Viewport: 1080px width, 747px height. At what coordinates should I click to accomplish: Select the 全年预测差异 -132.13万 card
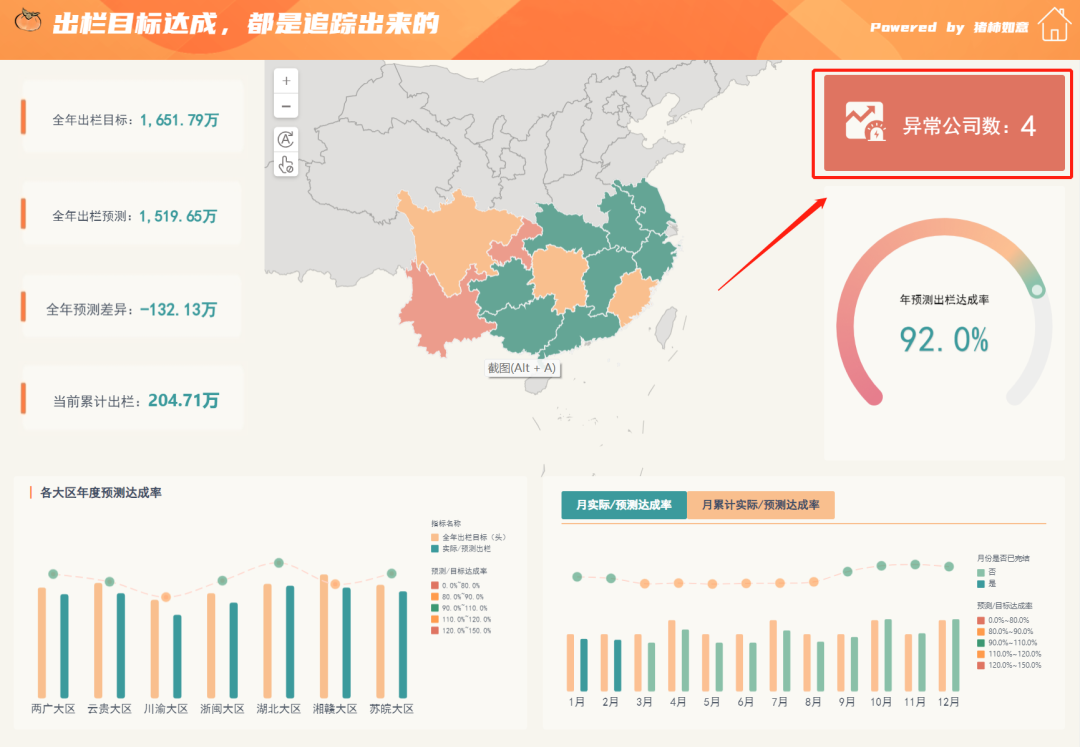(132, 307)
